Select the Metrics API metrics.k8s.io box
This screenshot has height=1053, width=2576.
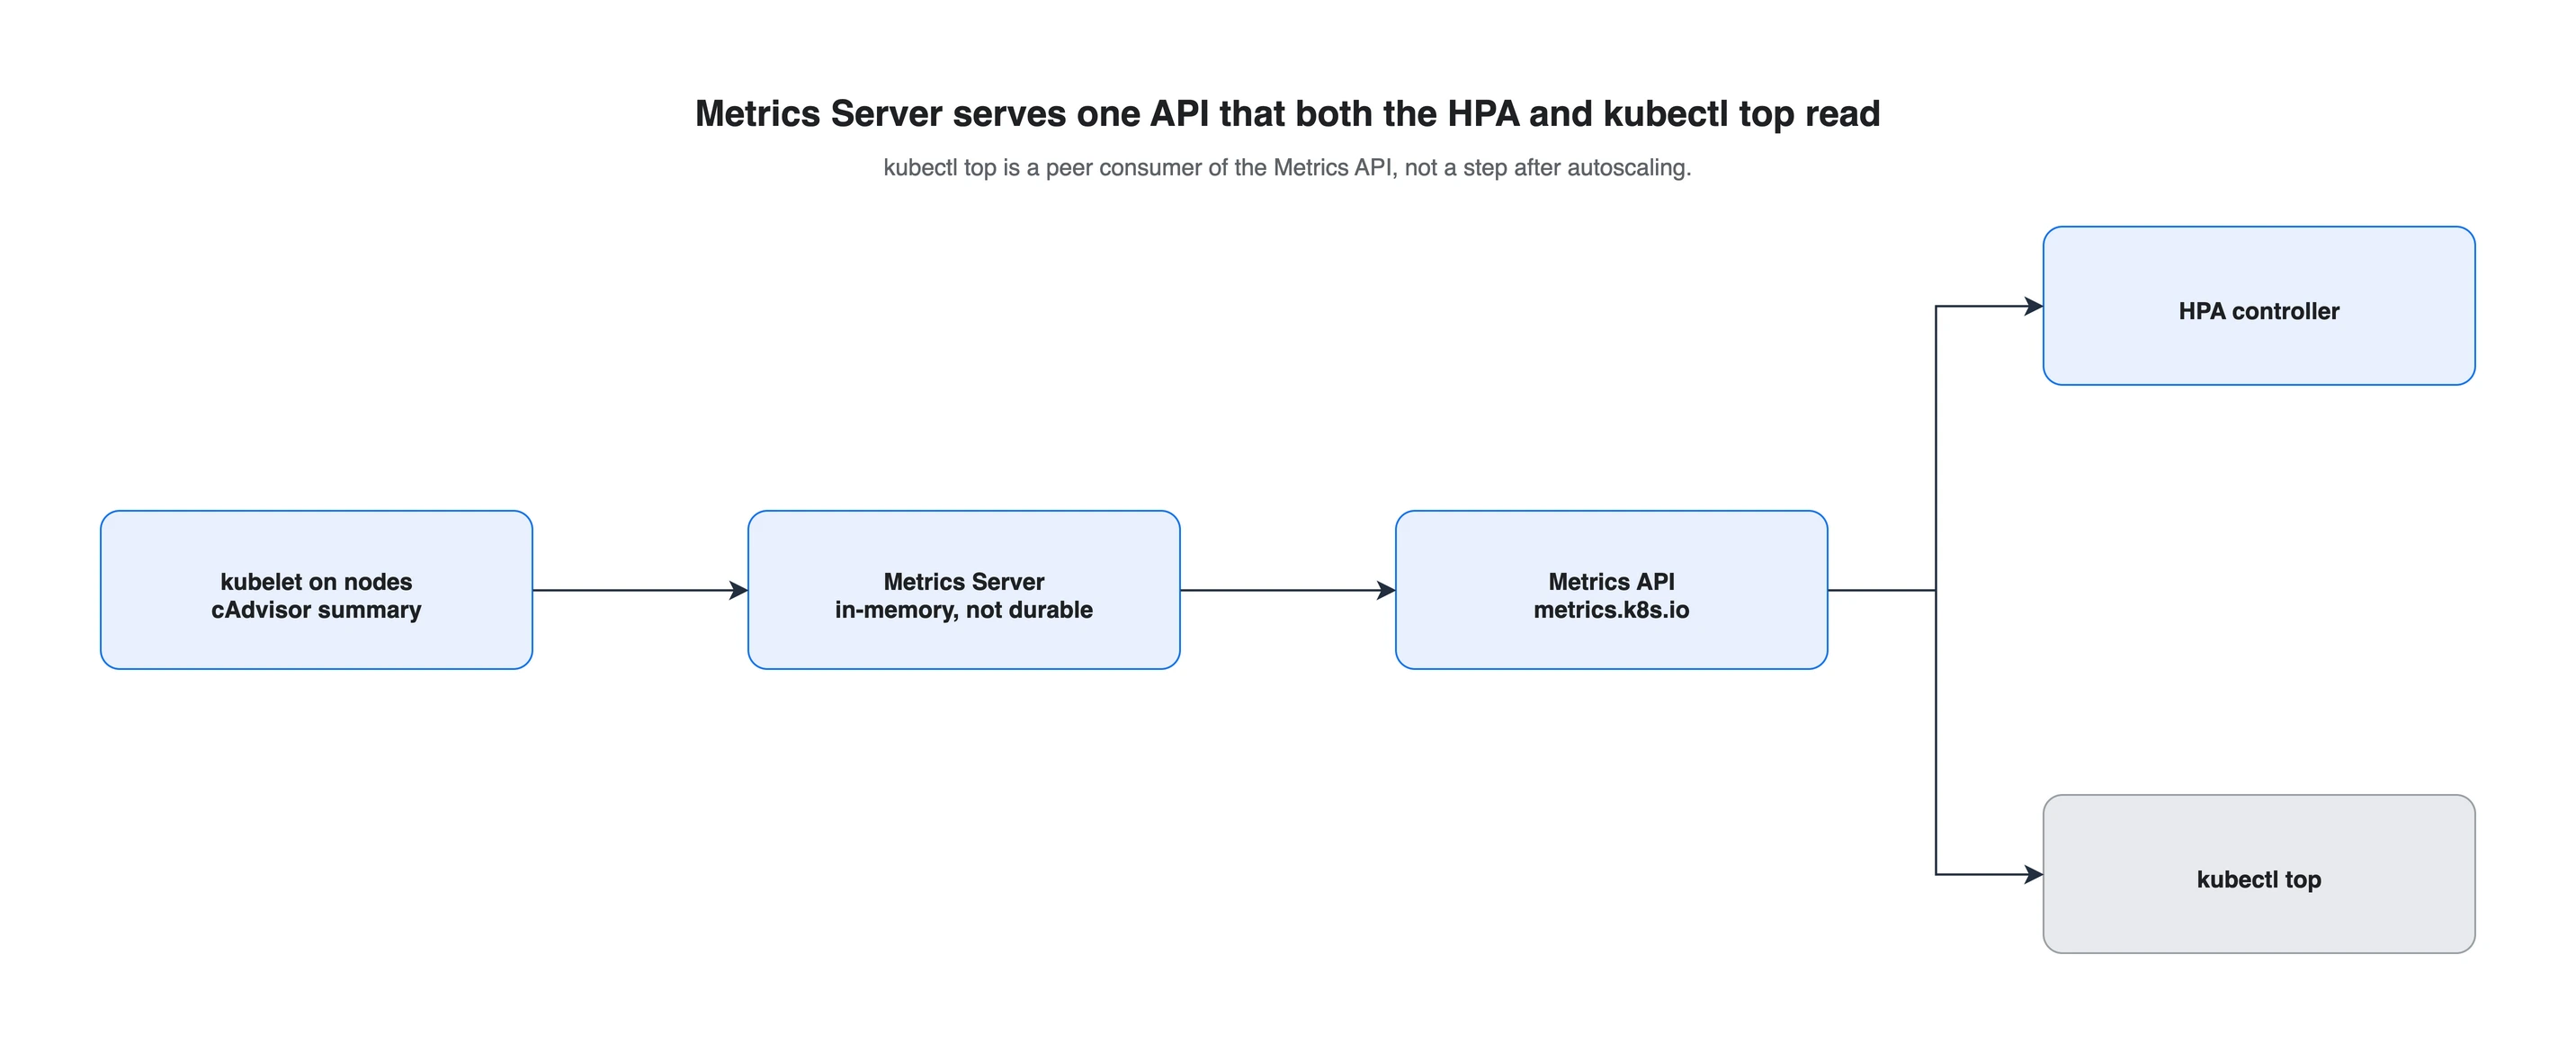click(1611, 590)
